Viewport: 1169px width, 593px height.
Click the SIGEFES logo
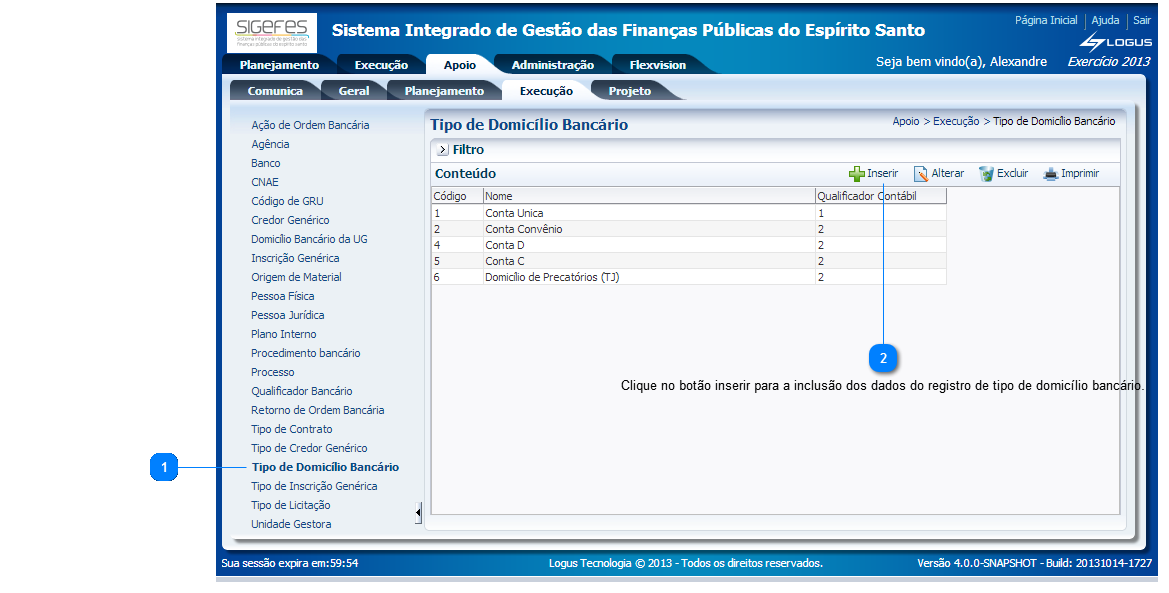pos(271,32)
